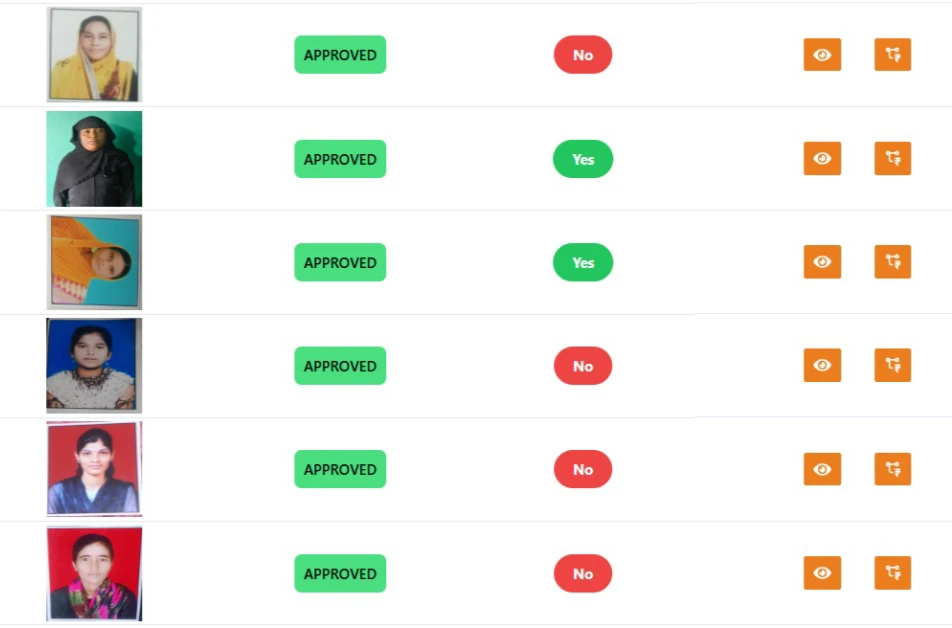
Task: Click the payment tree icon in the third row
Action: (x=892, y=262)
